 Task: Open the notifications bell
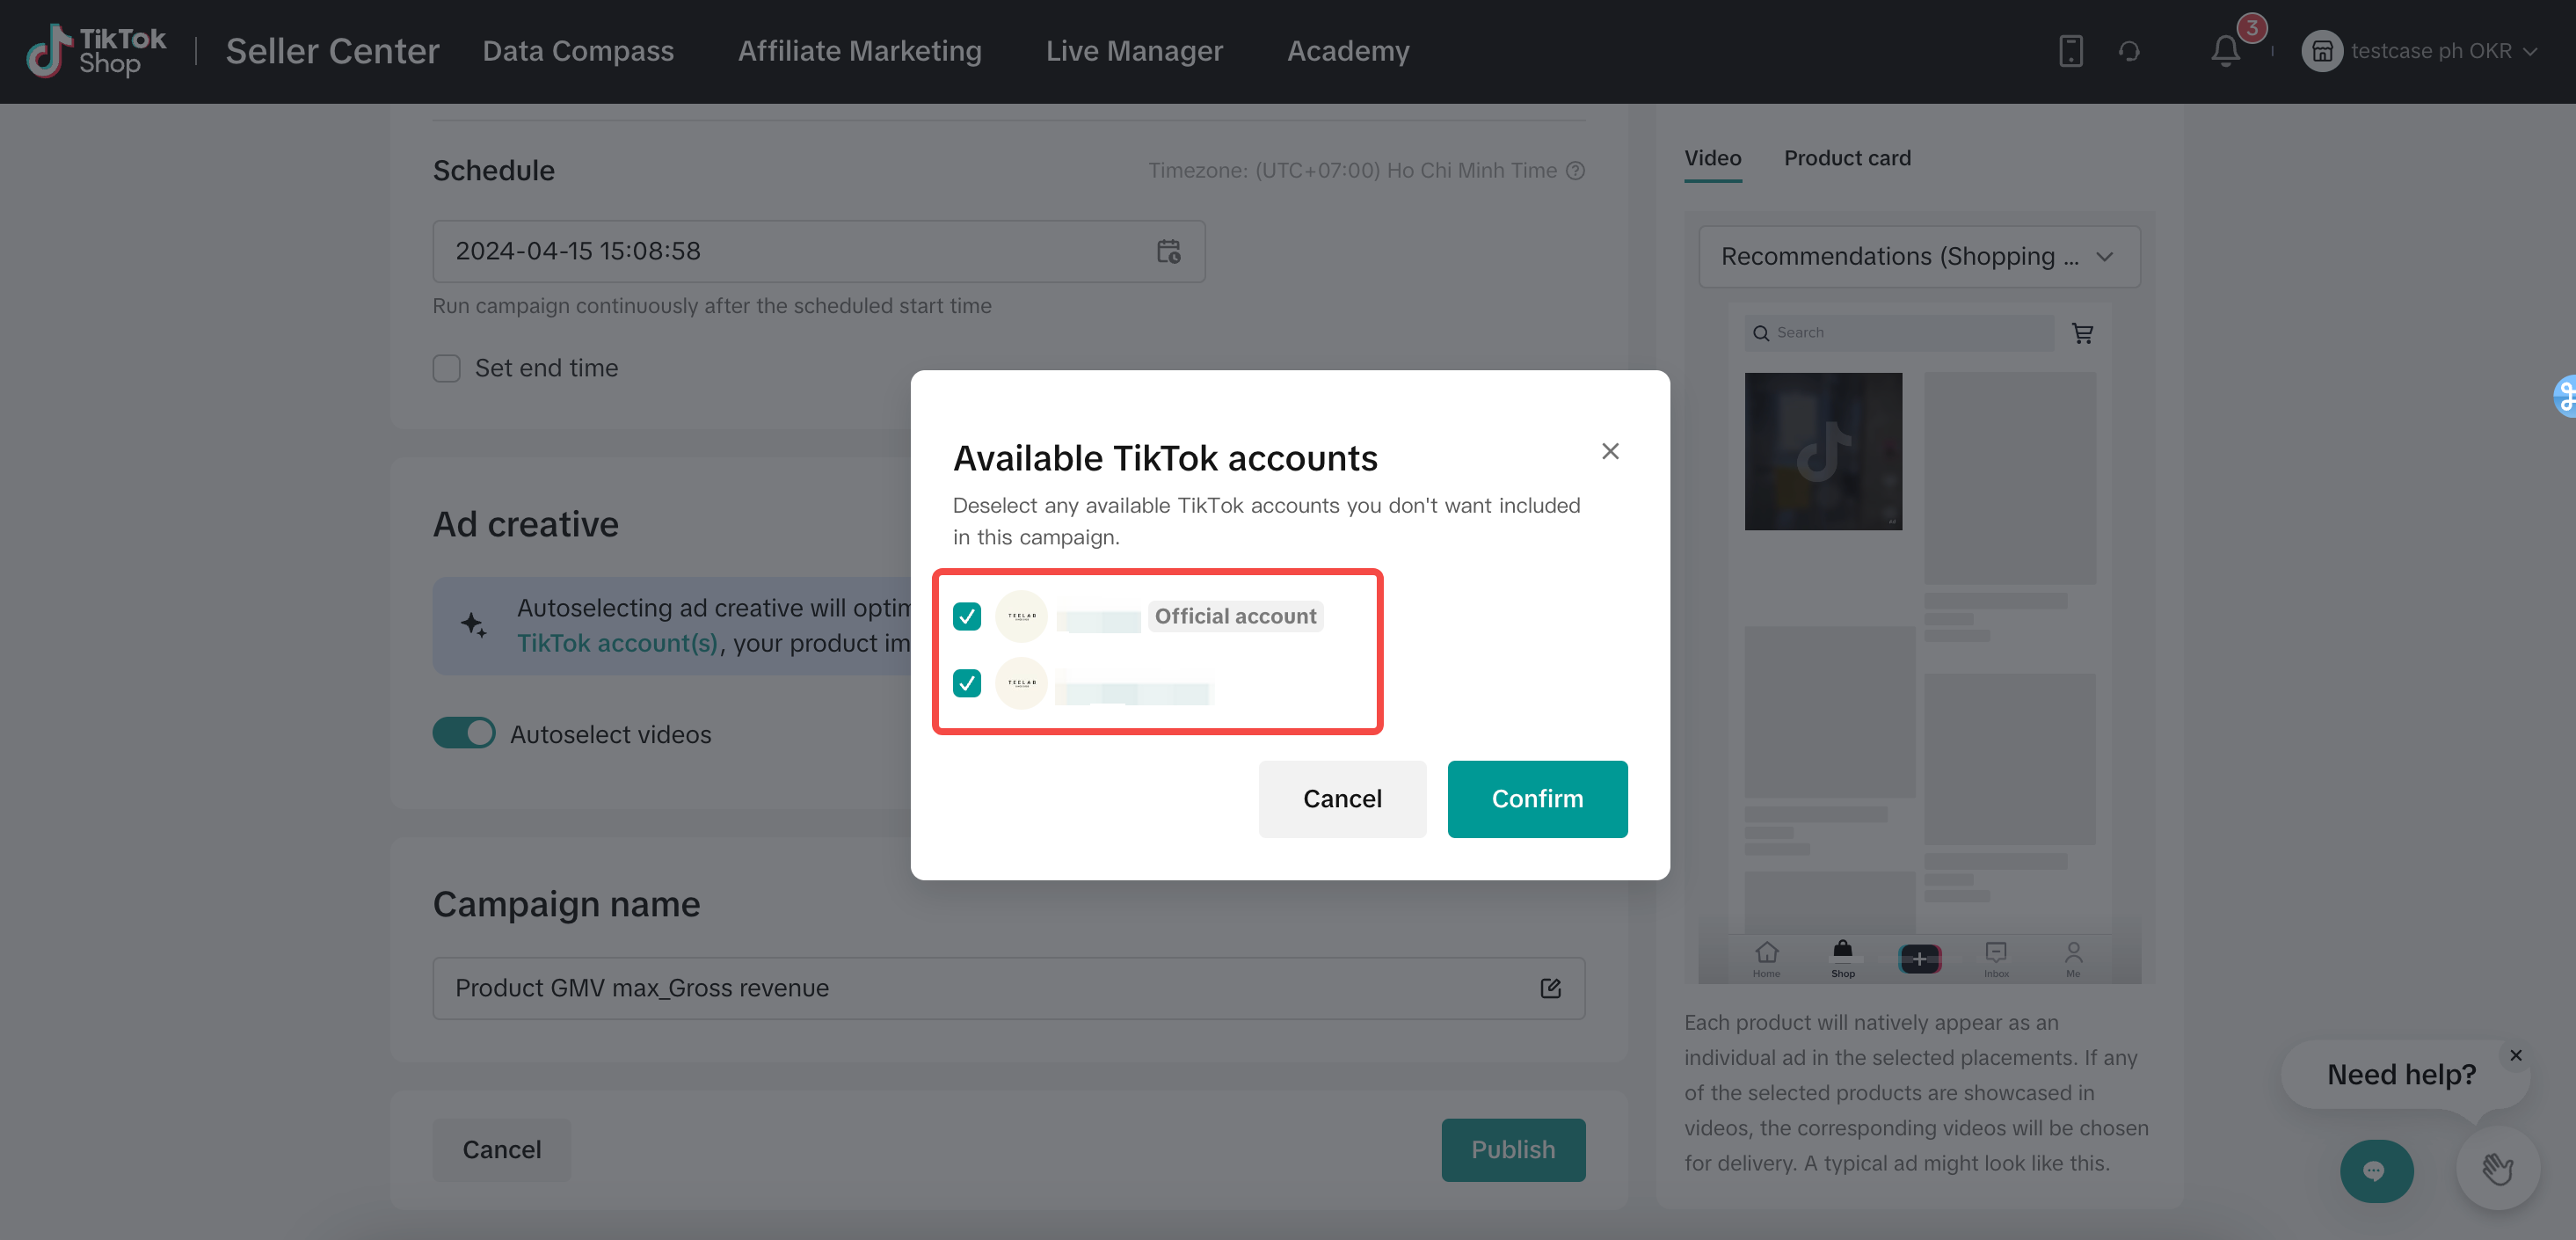click(2225, 51)
